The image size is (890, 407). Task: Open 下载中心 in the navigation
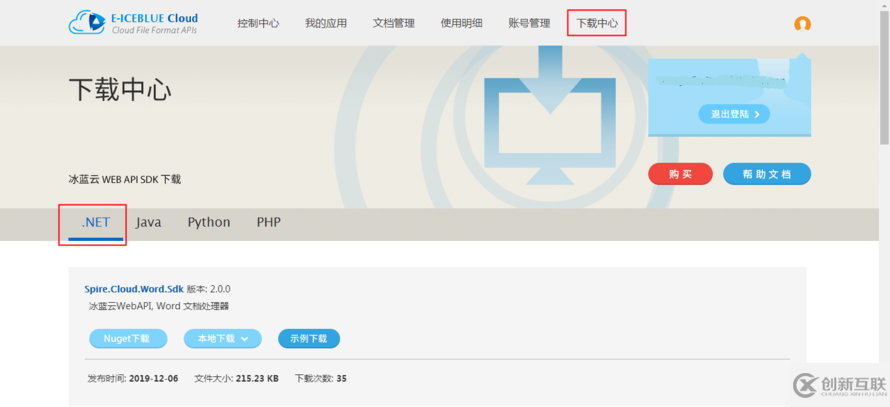[x=597, y=23]
